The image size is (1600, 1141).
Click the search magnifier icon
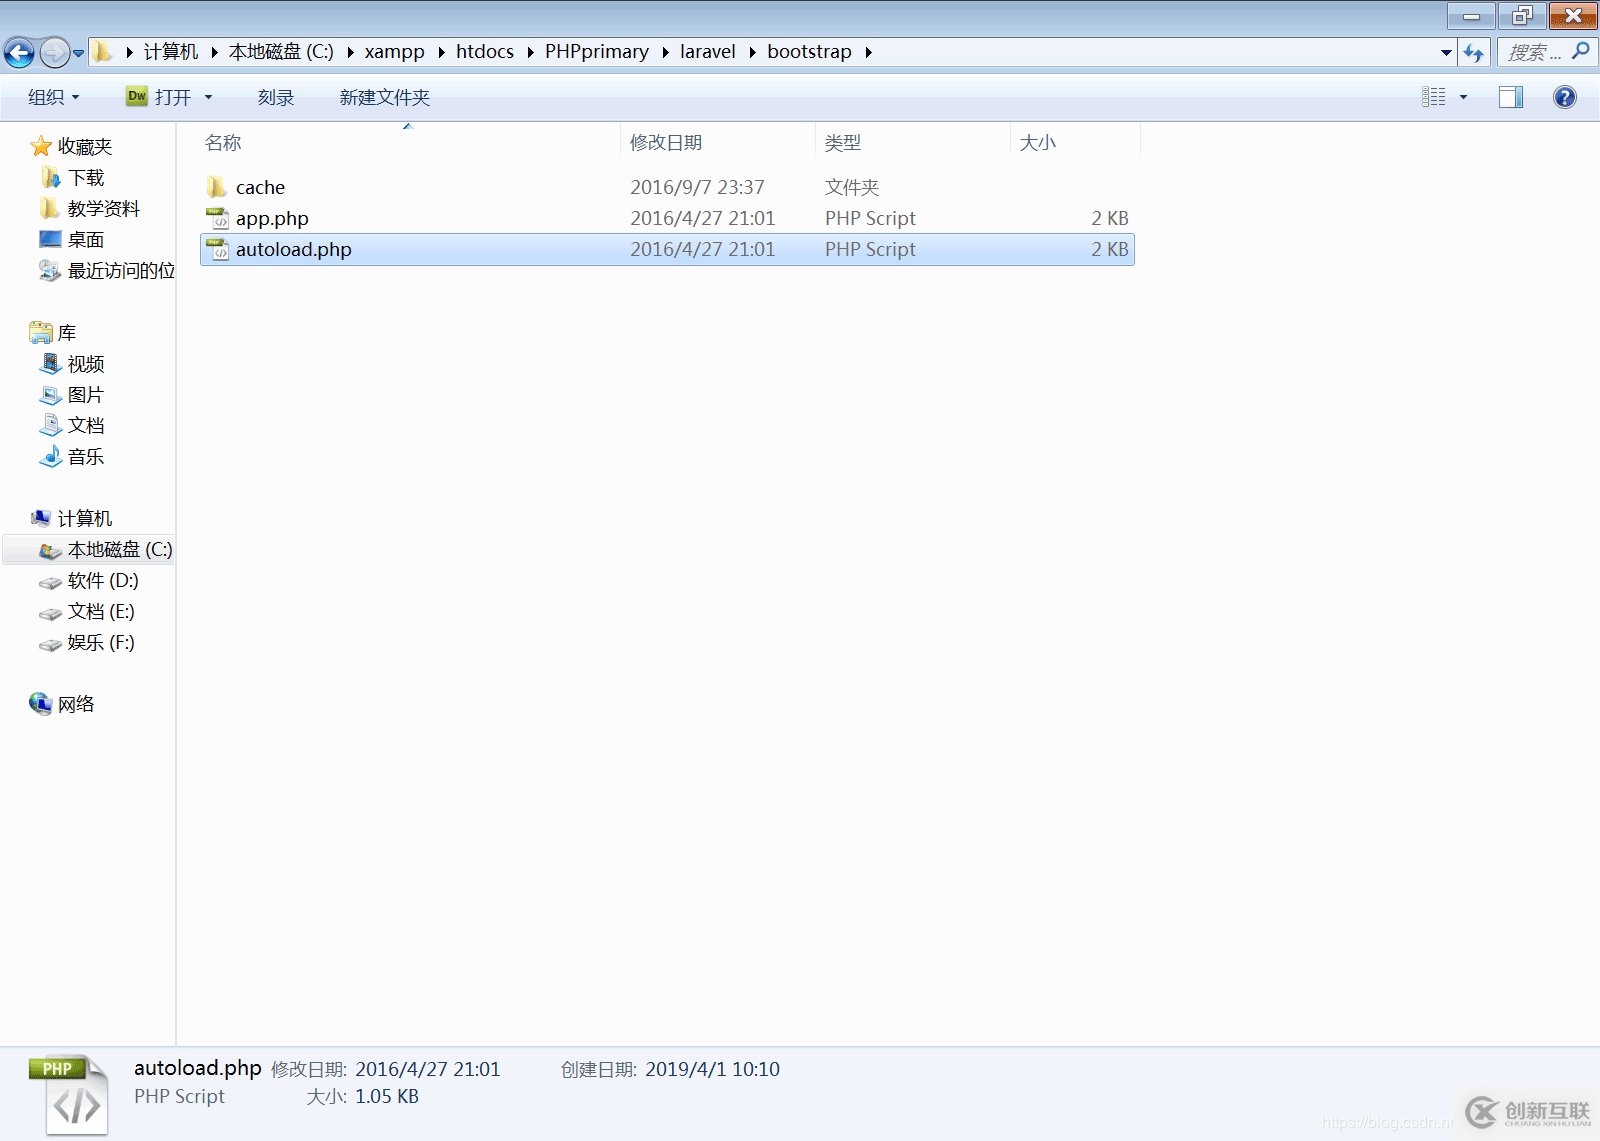[x=1581, y=51]
